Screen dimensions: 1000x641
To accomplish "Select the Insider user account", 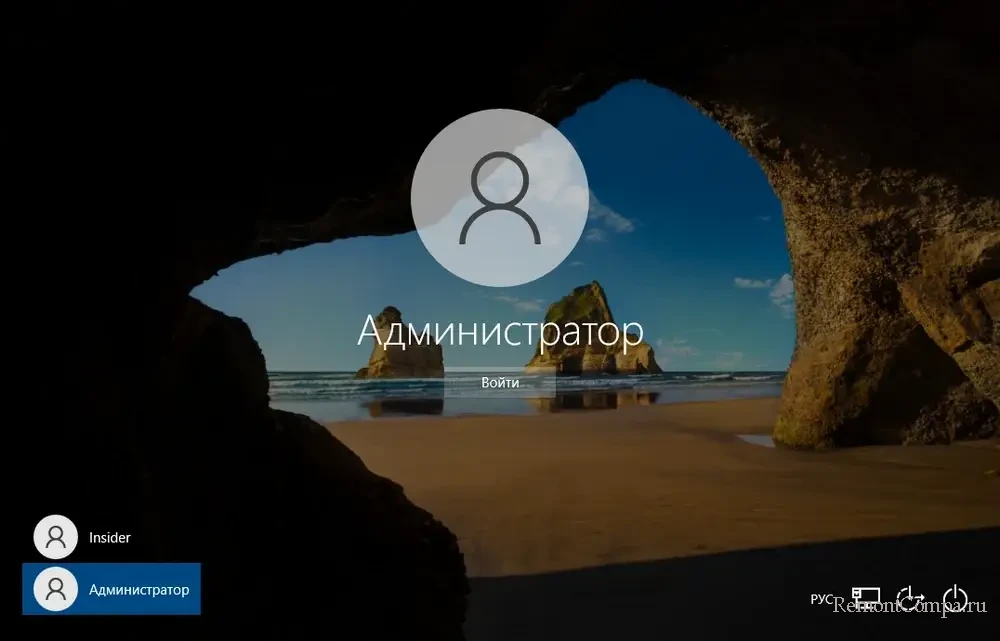I will tap(111, 537).
